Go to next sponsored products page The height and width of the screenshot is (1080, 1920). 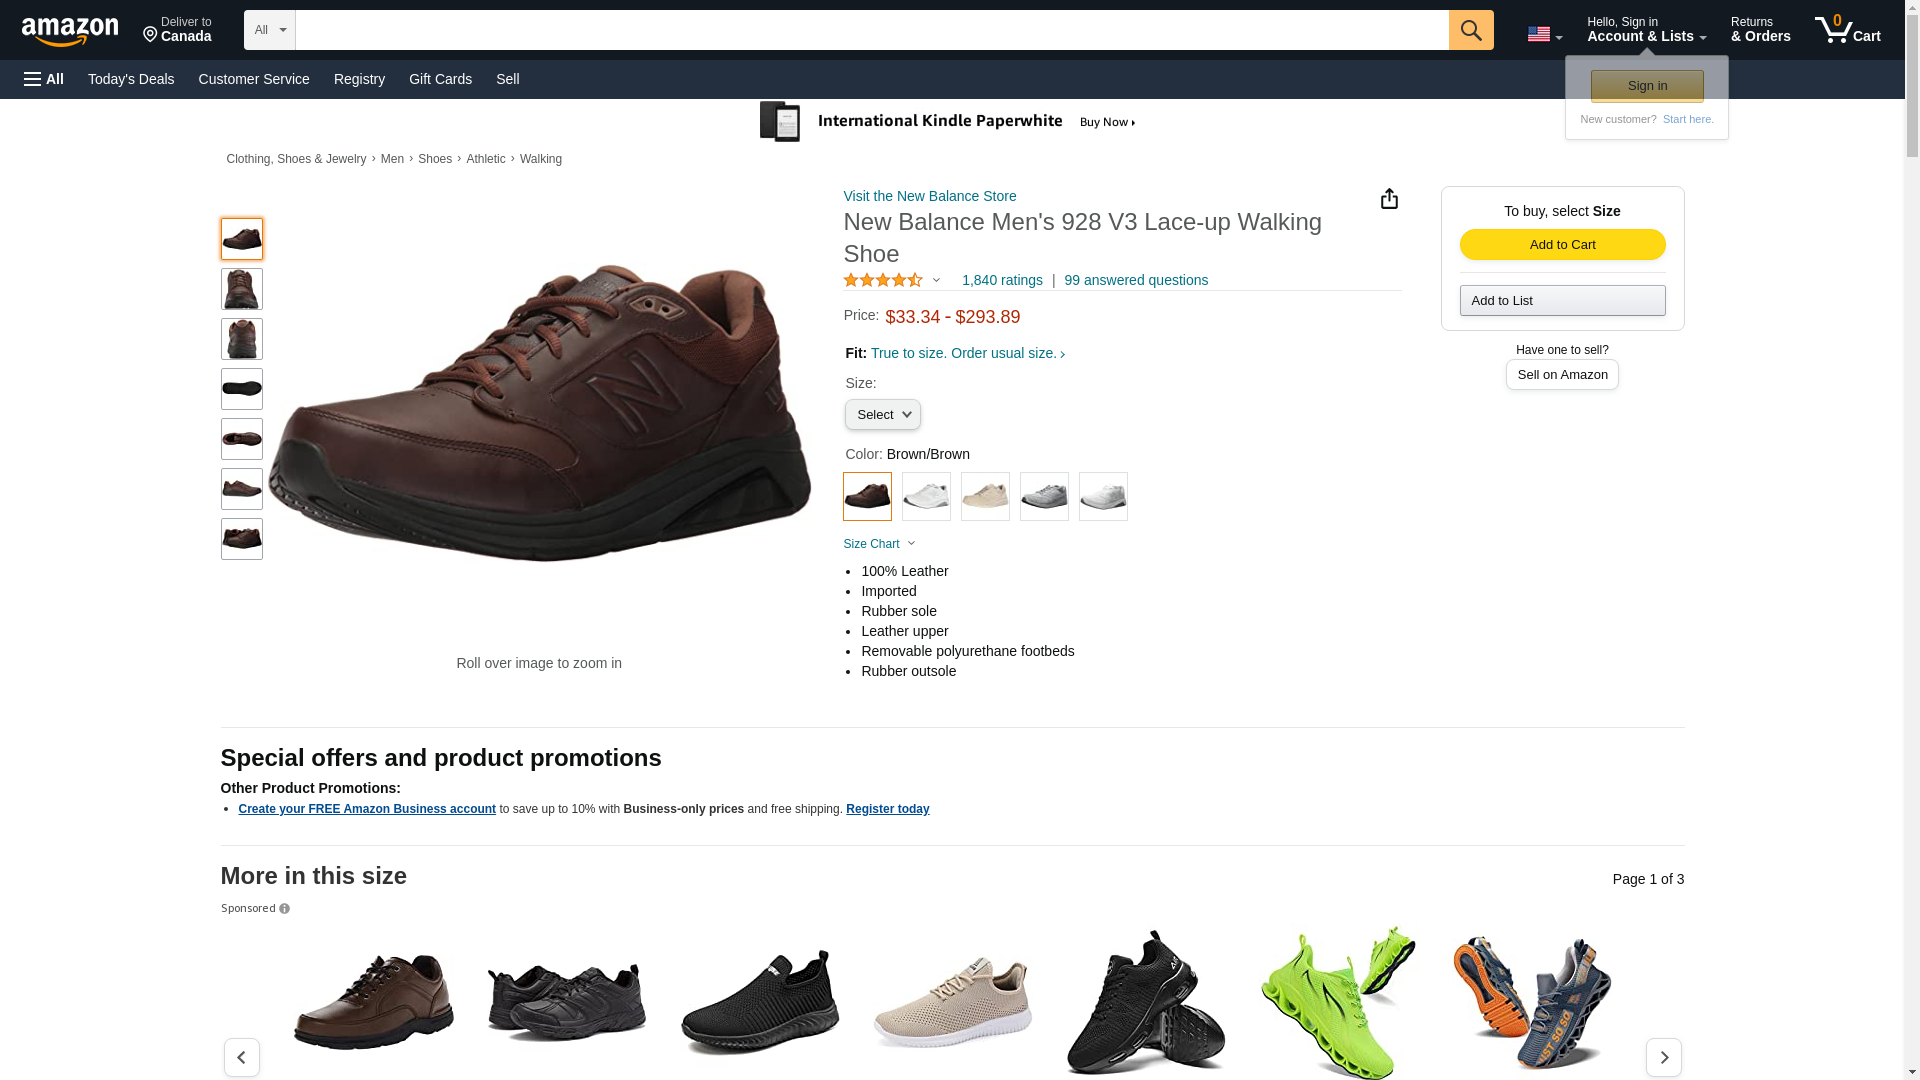[1663, 1057]
